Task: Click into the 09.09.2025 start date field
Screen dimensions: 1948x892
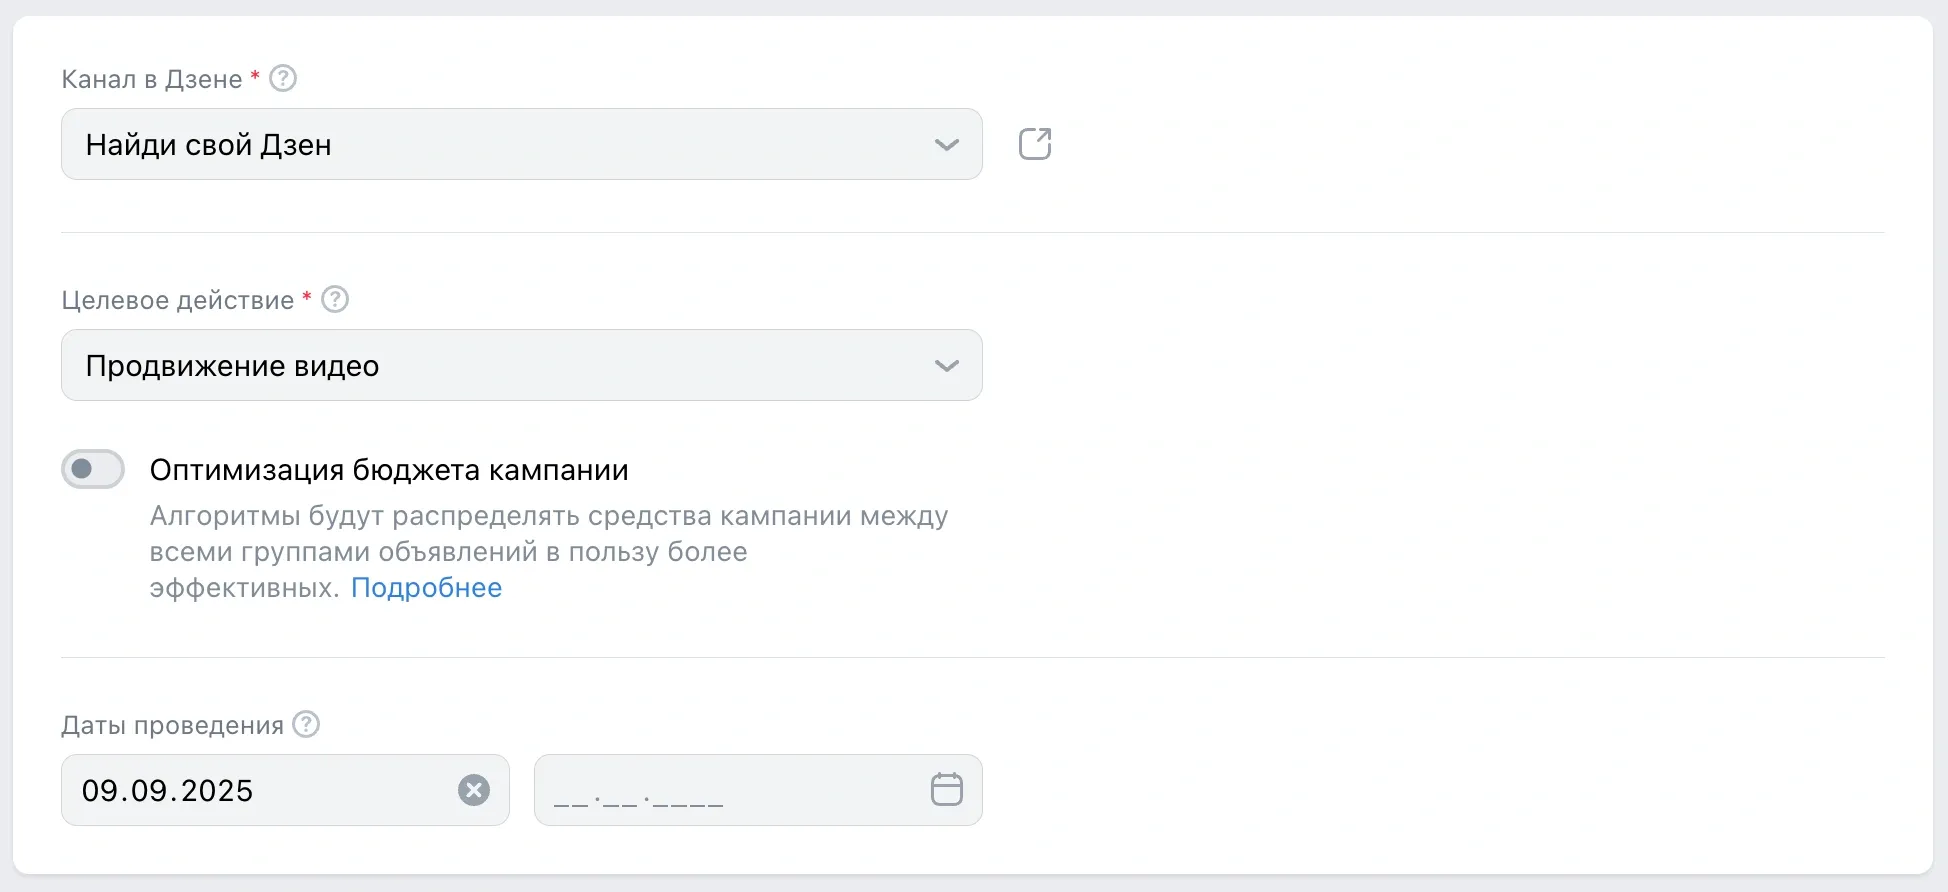Action: tap(250, 790)
